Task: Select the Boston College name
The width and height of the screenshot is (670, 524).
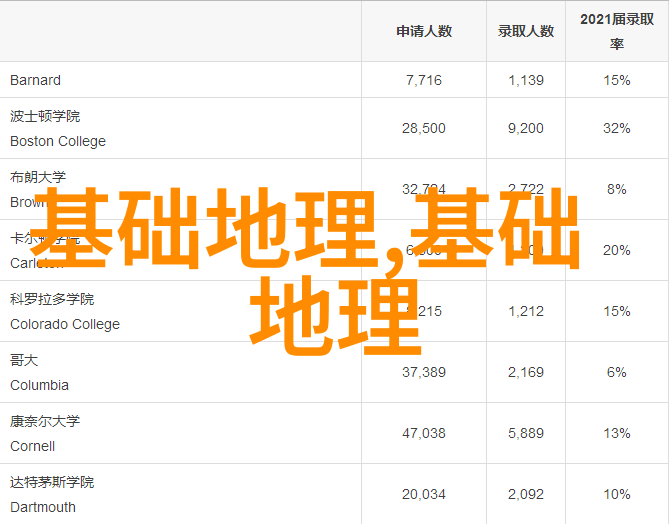Action: click(x=58, y=141)
